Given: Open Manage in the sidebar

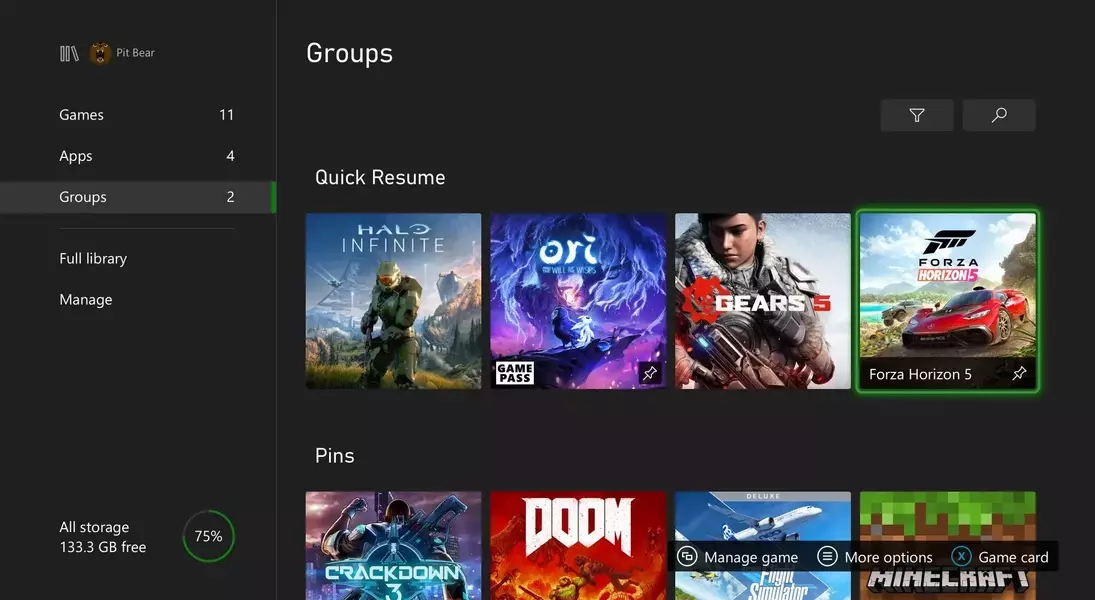Looking at the screenshot, I should [x=86, y=300].
